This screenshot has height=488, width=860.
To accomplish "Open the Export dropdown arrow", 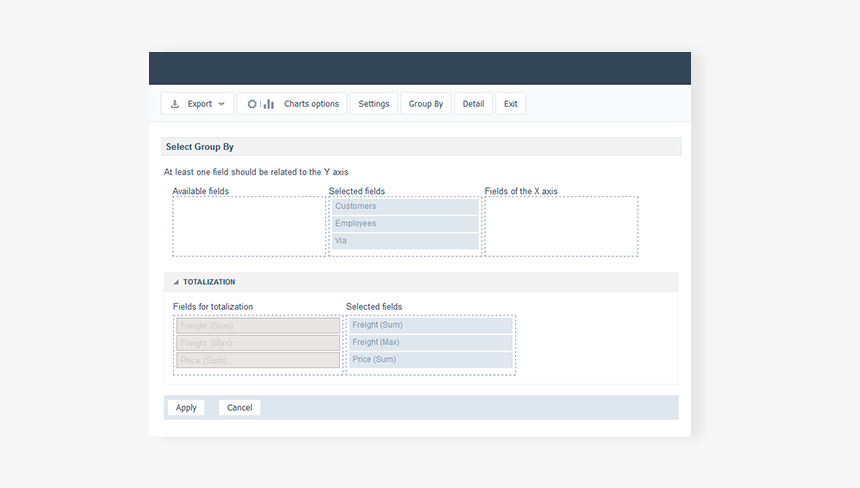I will [221, 104].
